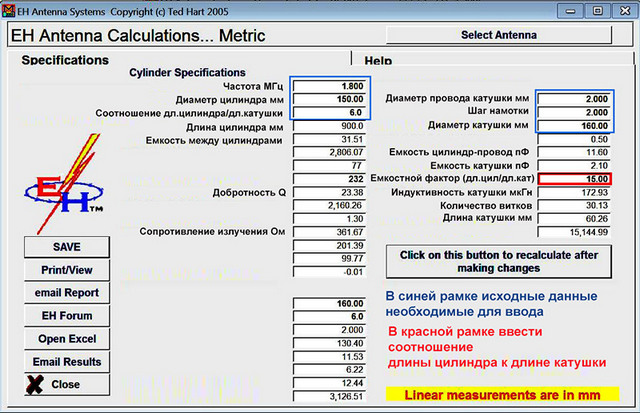This screenshot has width=640, height=413.
Task: Click the Добротность Q label
Action: pyautogui.click(x=249, y=192)
